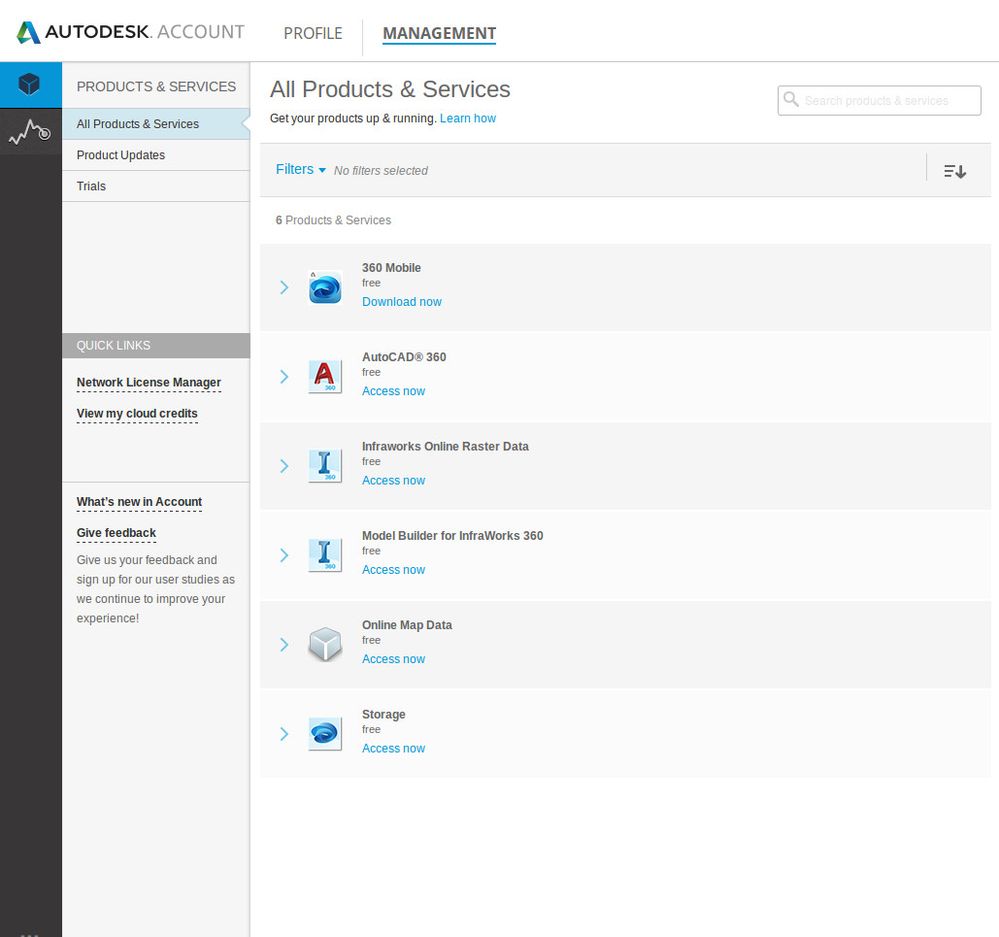Open Product Updates in sidebar
The height and width of the screenshot is (937, 999).
(x=155, y=155)
